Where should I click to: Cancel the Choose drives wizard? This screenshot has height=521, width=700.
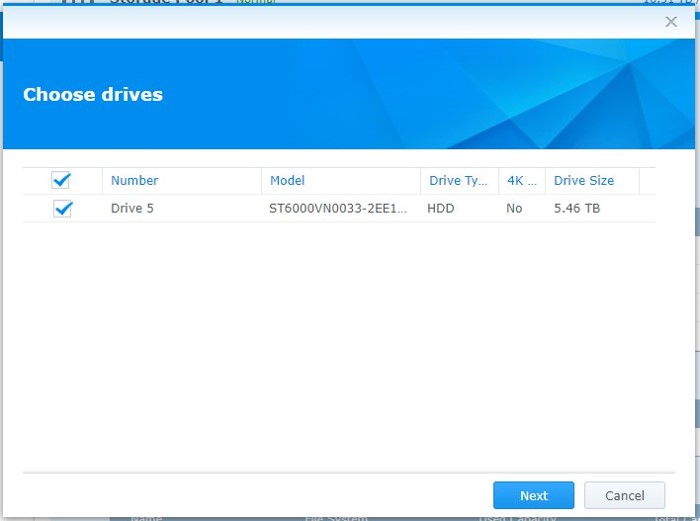click(625, 495)
